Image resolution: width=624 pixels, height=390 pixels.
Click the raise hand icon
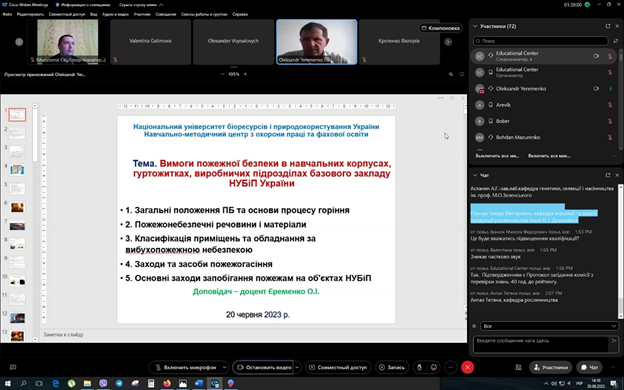(x=419, y=367)
